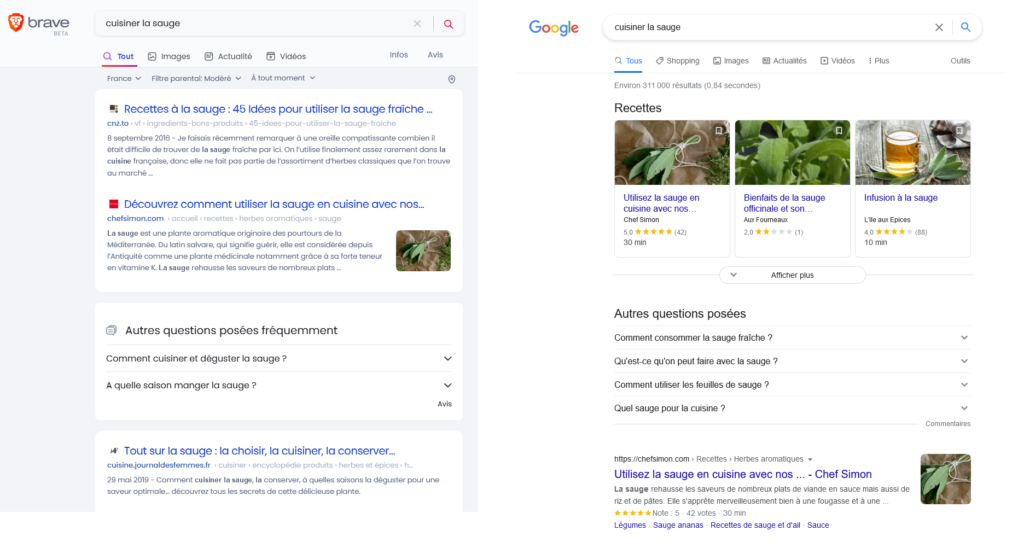This screenshot has height=548, width=1024.
Task: Select Brave Tout tab
Action: pyautogui.click(x=118, y=57)
